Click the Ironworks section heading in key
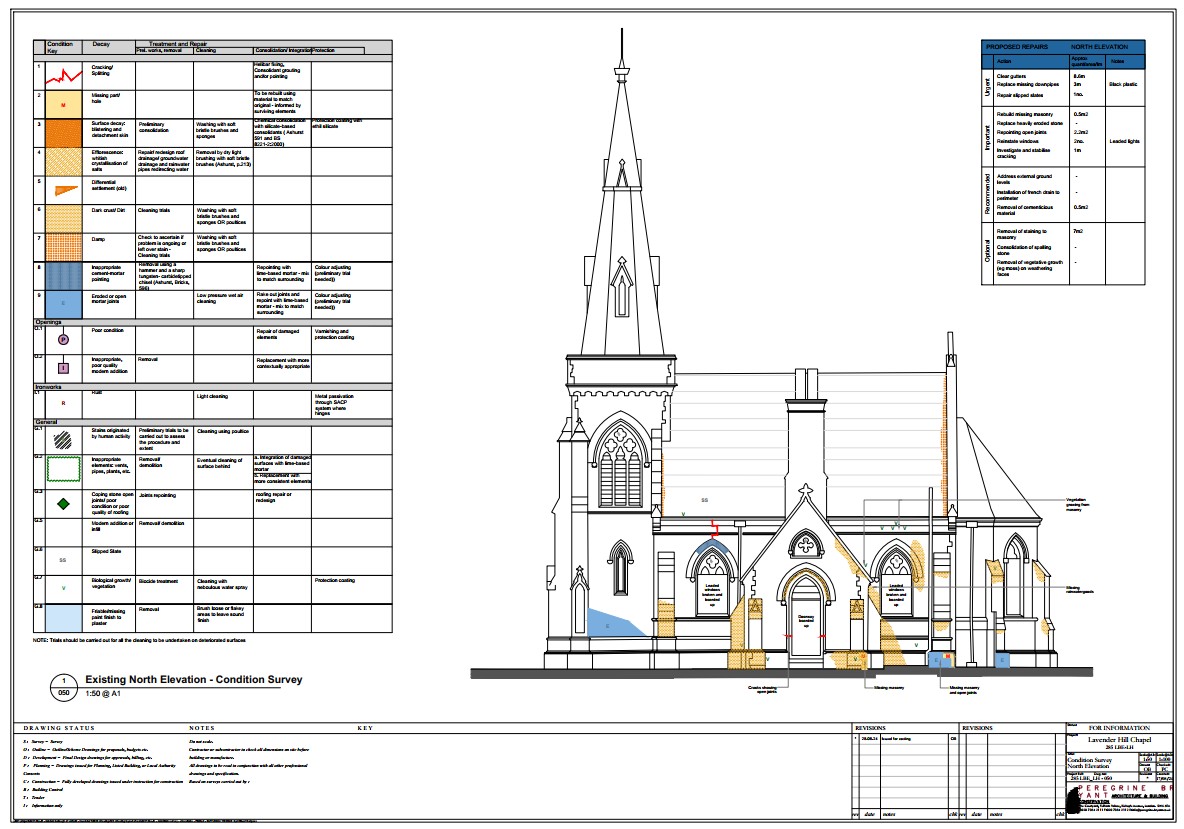The height and width of the screenshot is (829, 1184). (x=51, y=386)
